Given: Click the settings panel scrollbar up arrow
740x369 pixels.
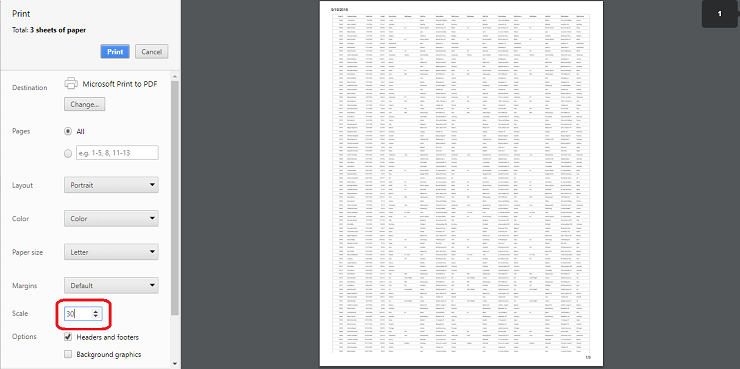Looking at the screenshot, I should (x=175, y=76).
